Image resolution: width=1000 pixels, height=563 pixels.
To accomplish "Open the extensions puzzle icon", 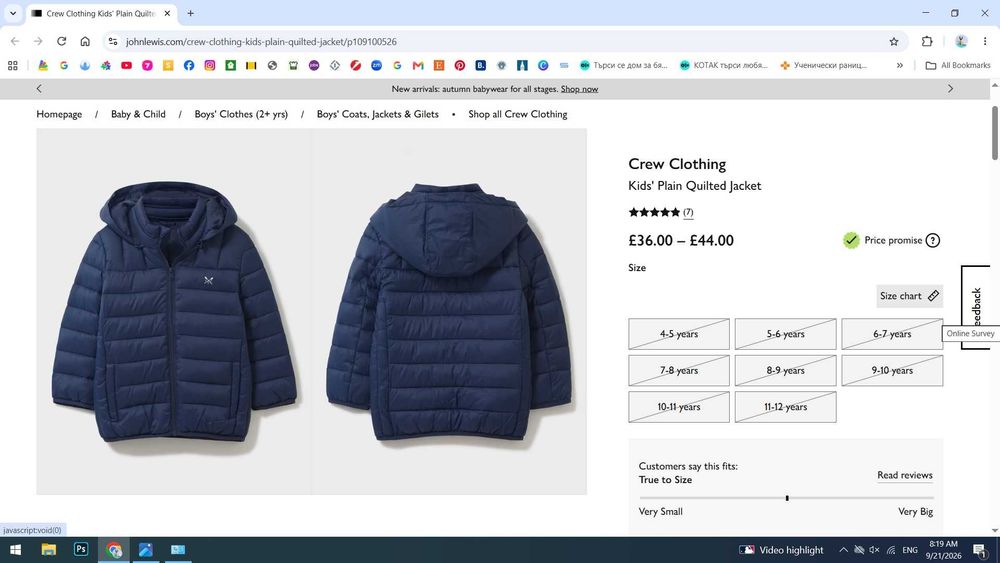I will pyautogui.click(x=927, y=41).
